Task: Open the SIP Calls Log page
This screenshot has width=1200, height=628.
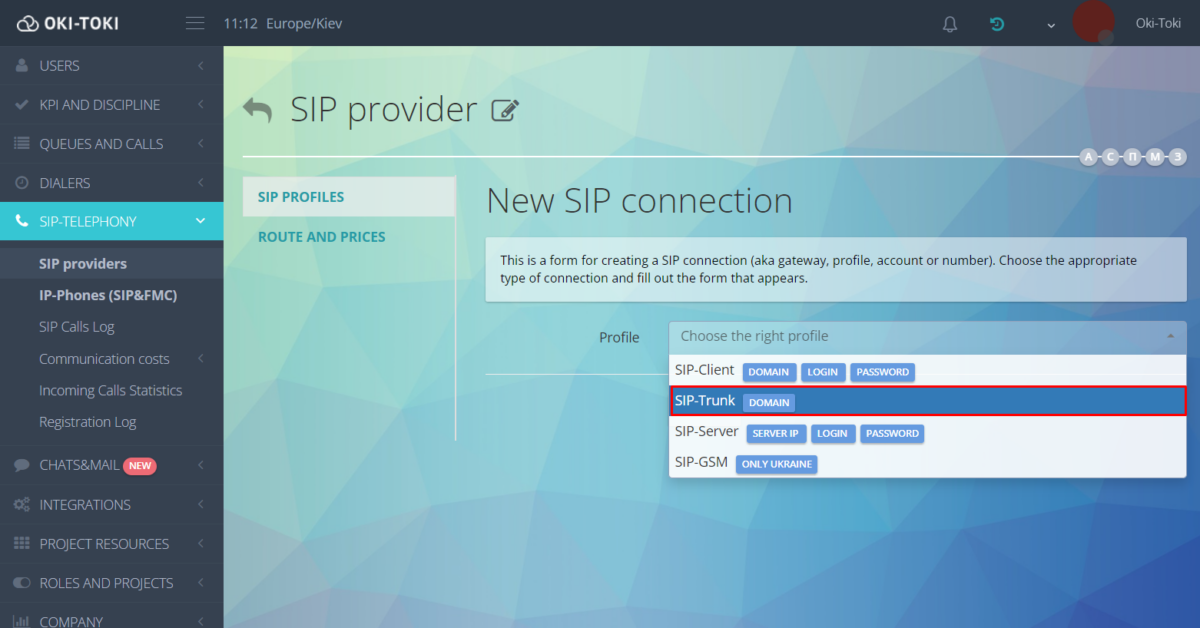Action: tap(78, 326)
